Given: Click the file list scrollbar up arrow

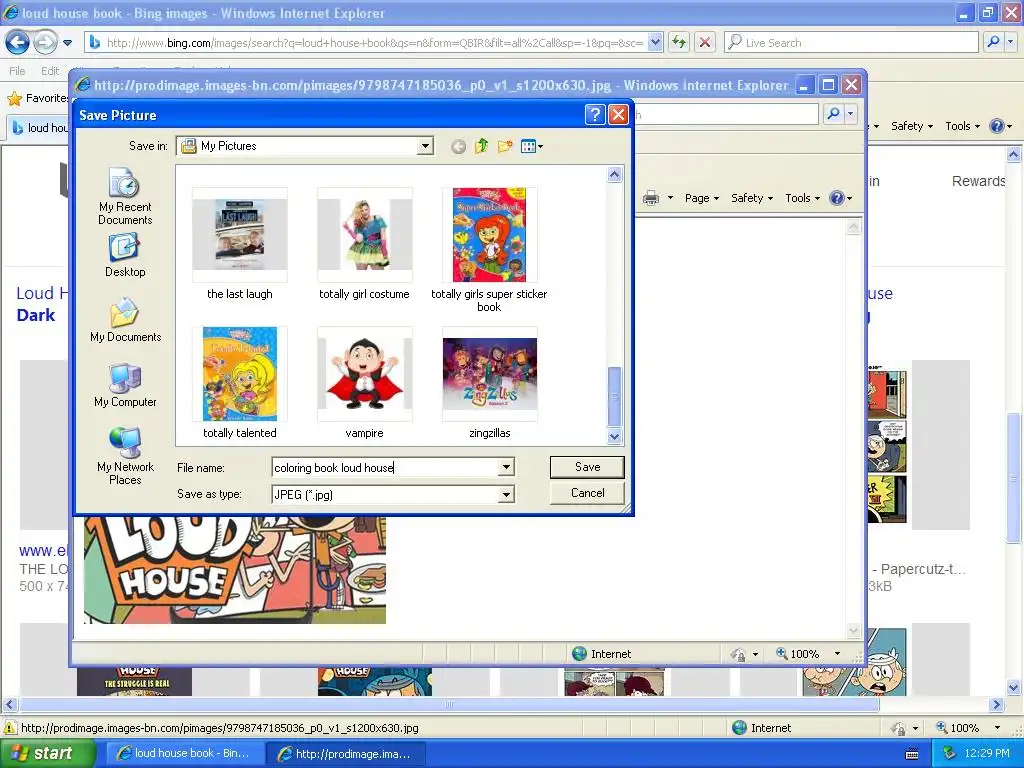Looking at the screenshot, I should [x=615, y=174].
